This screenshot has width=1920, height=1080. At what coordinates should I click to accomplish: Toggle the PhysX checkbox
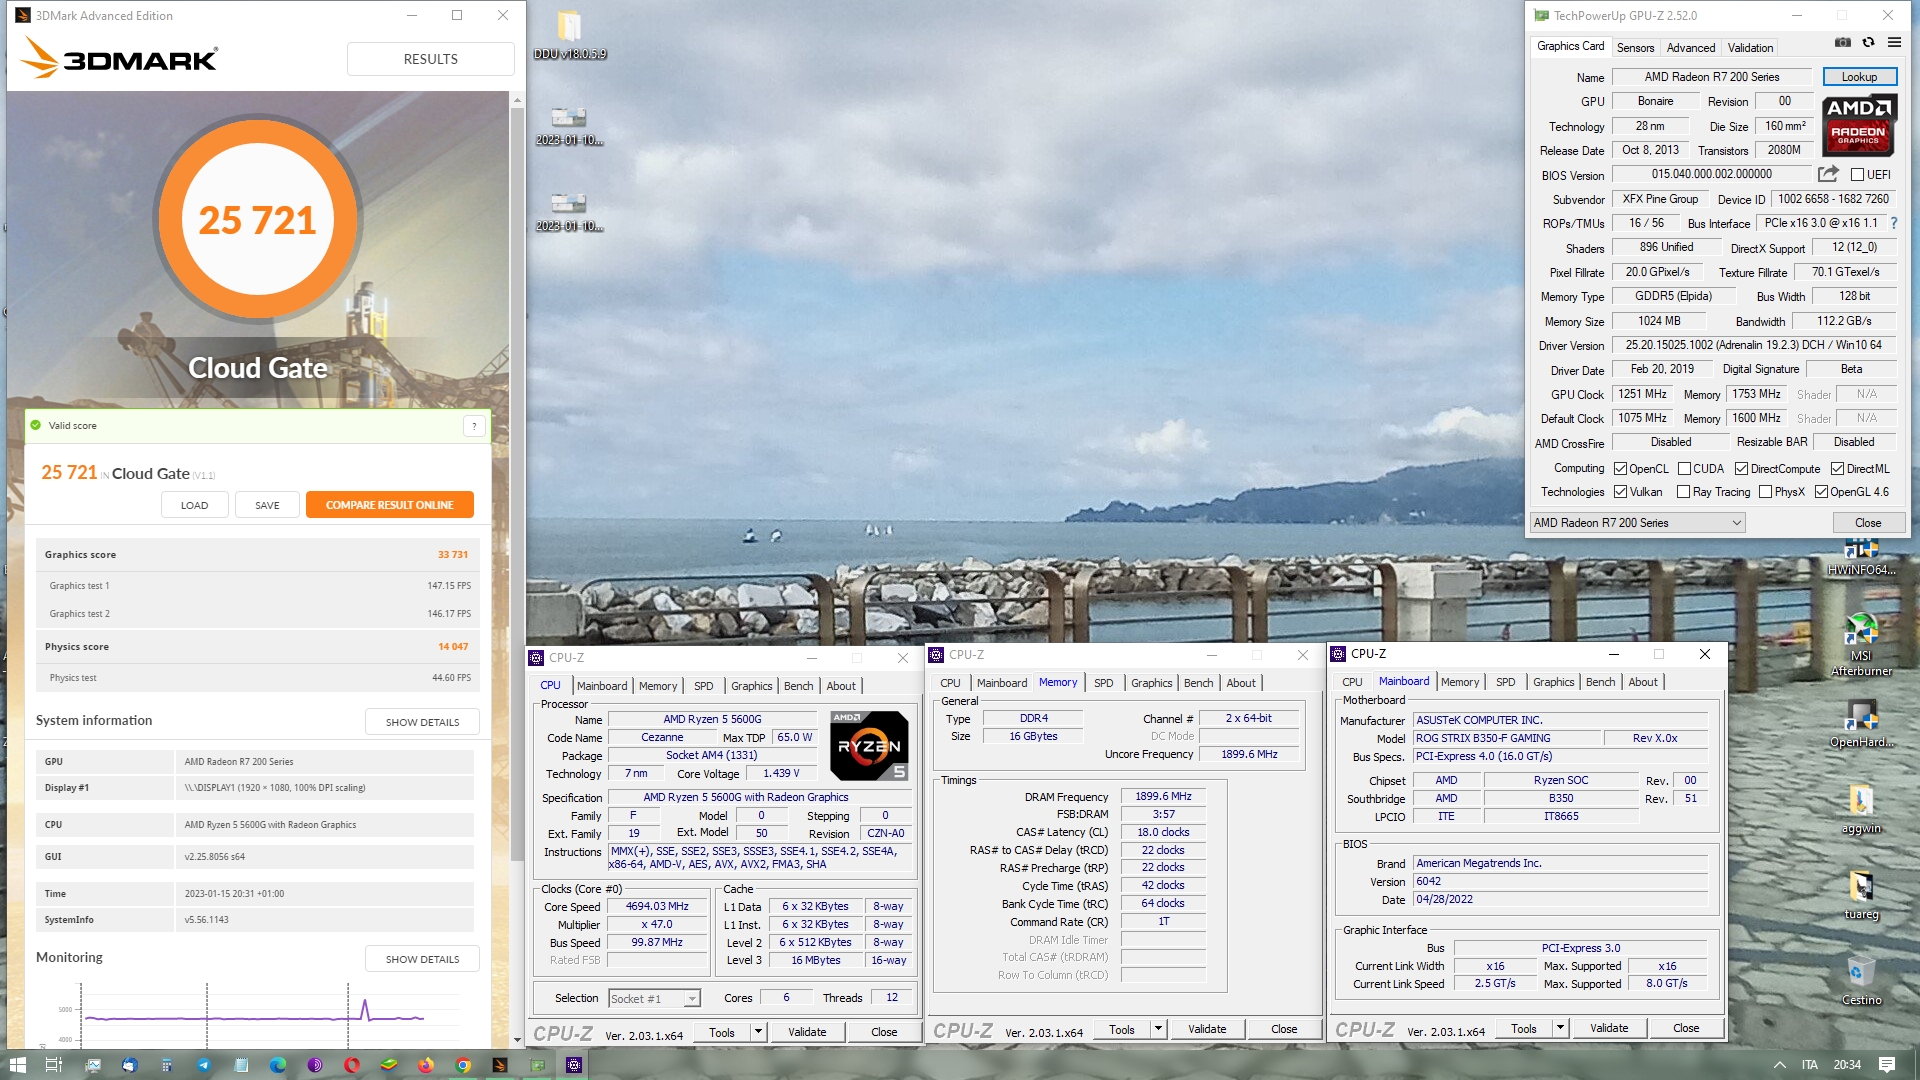click(x=1765, y=492)
